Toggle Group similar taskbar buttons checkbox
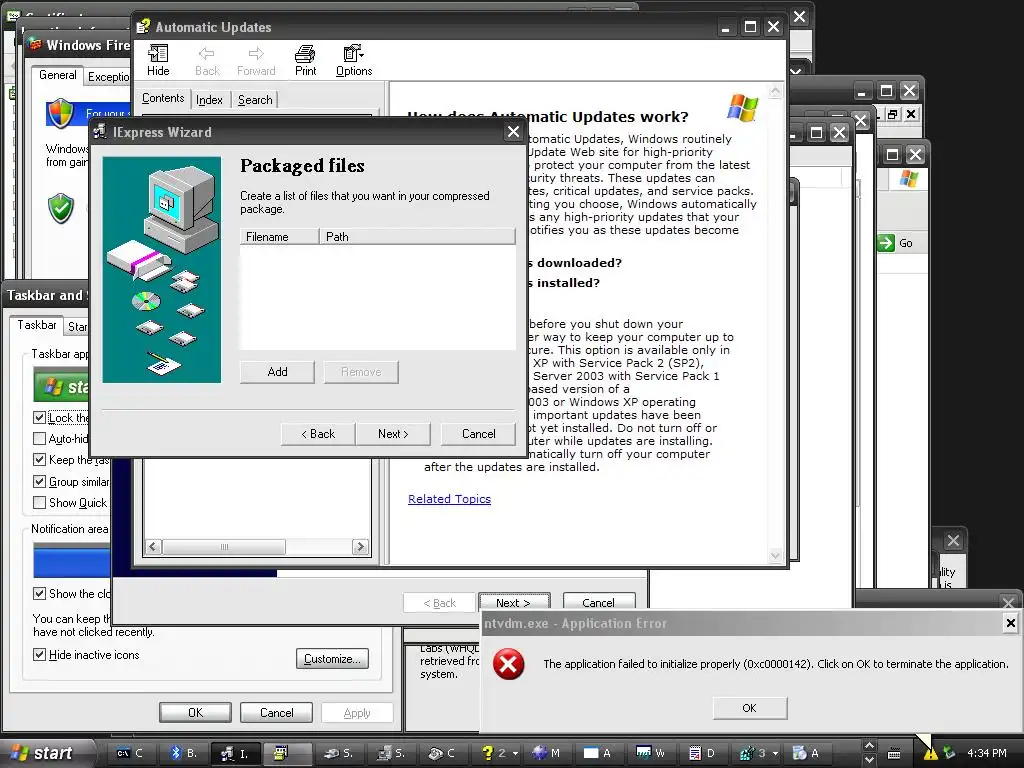Viewport: 1024px width, 768px height. 39,481
